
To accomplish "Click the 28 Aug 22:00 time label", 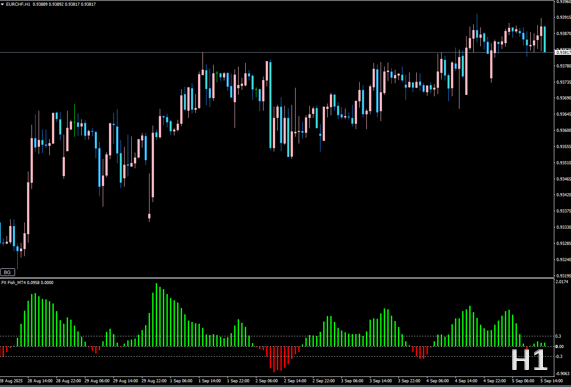I will point(69,381).
